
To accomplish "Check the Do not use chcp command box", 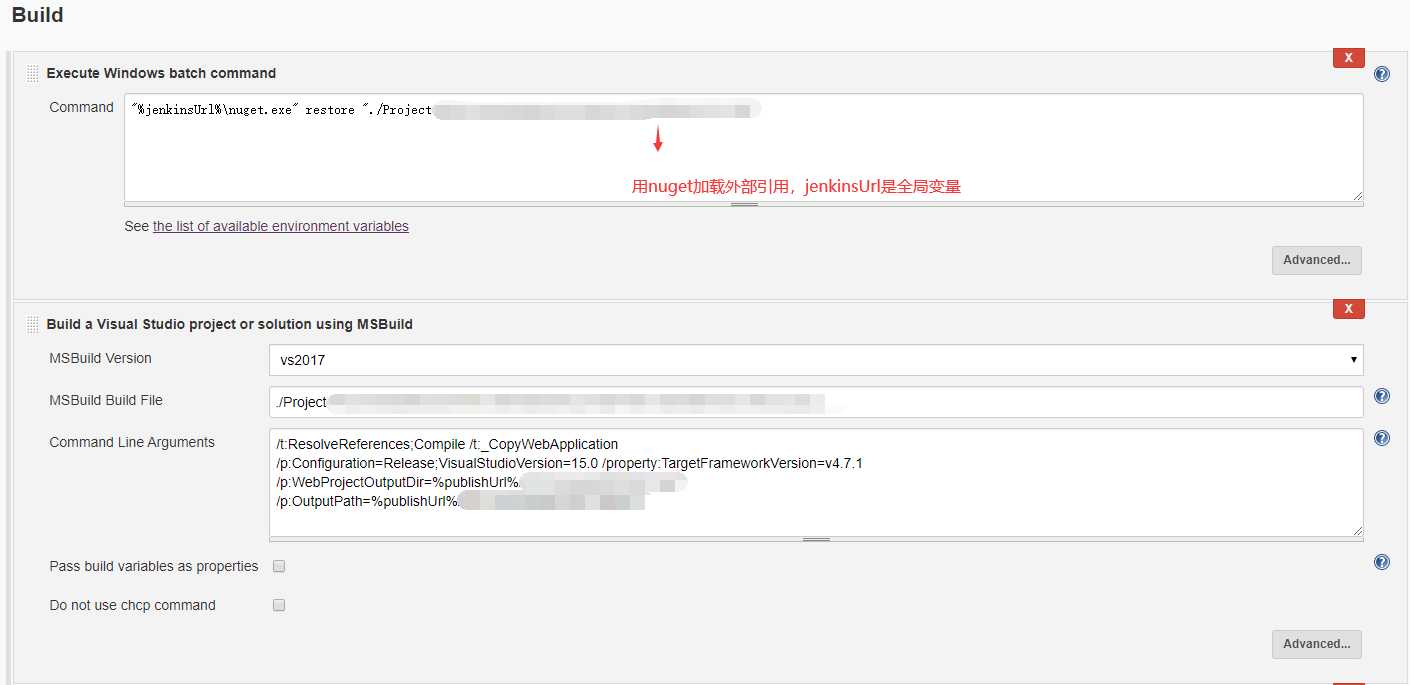I will [279, 605].
